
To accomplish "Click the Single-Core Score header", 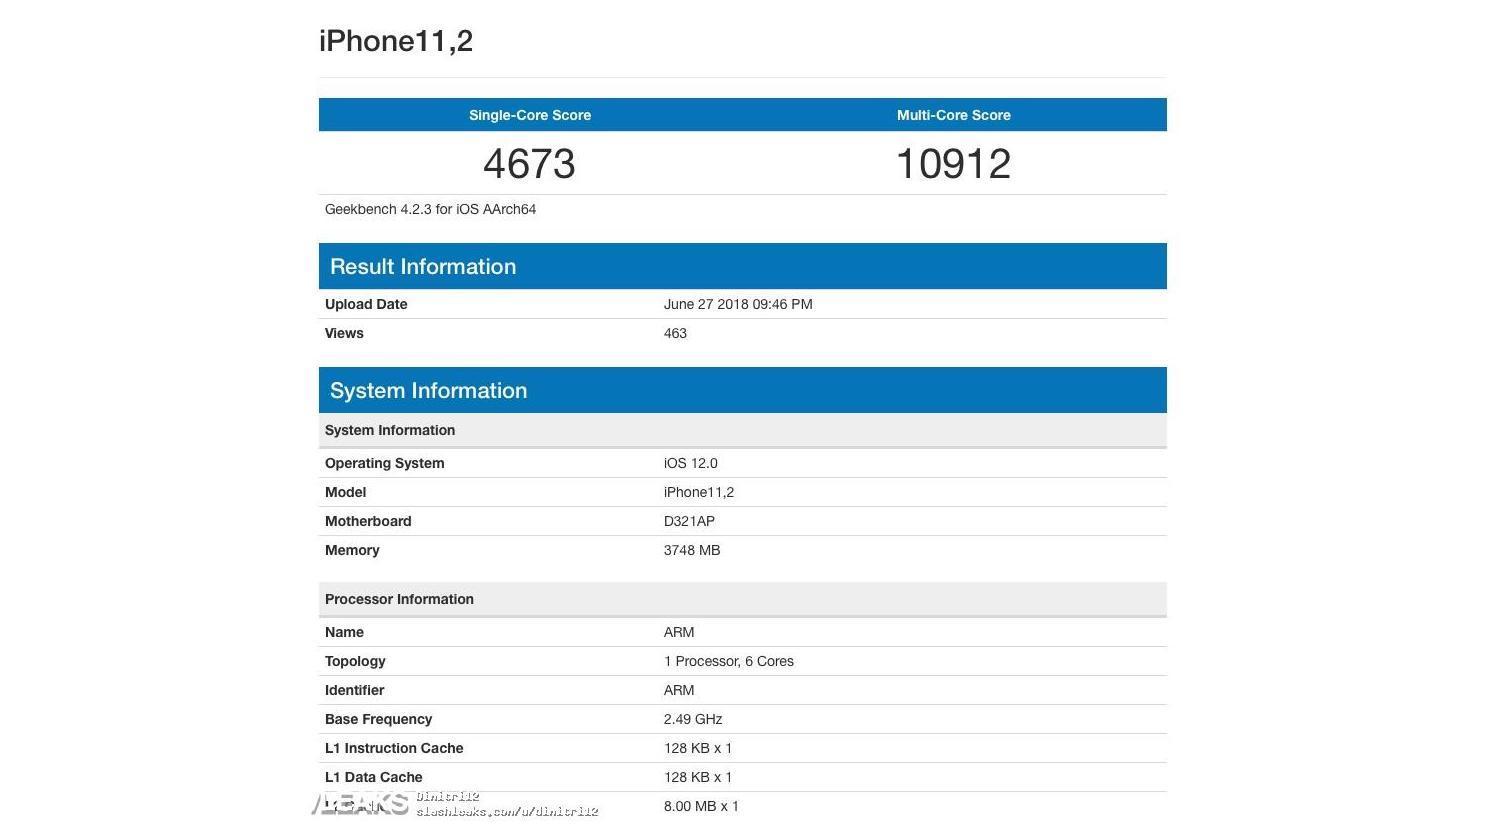I will 530,115.
